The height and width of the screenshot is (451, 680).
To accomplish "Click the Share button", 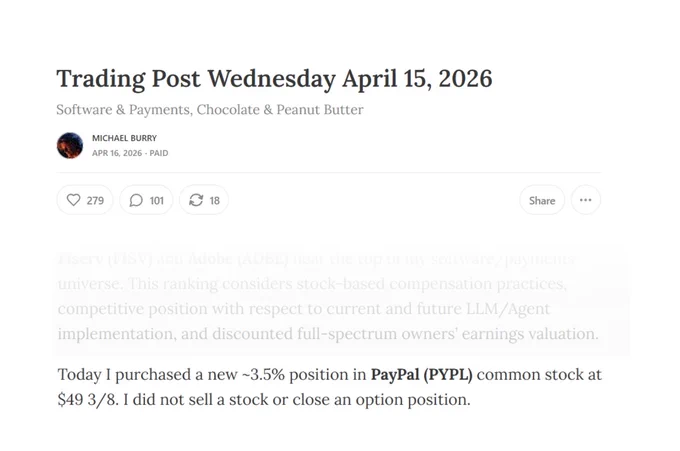I will (x=542, y=200).
